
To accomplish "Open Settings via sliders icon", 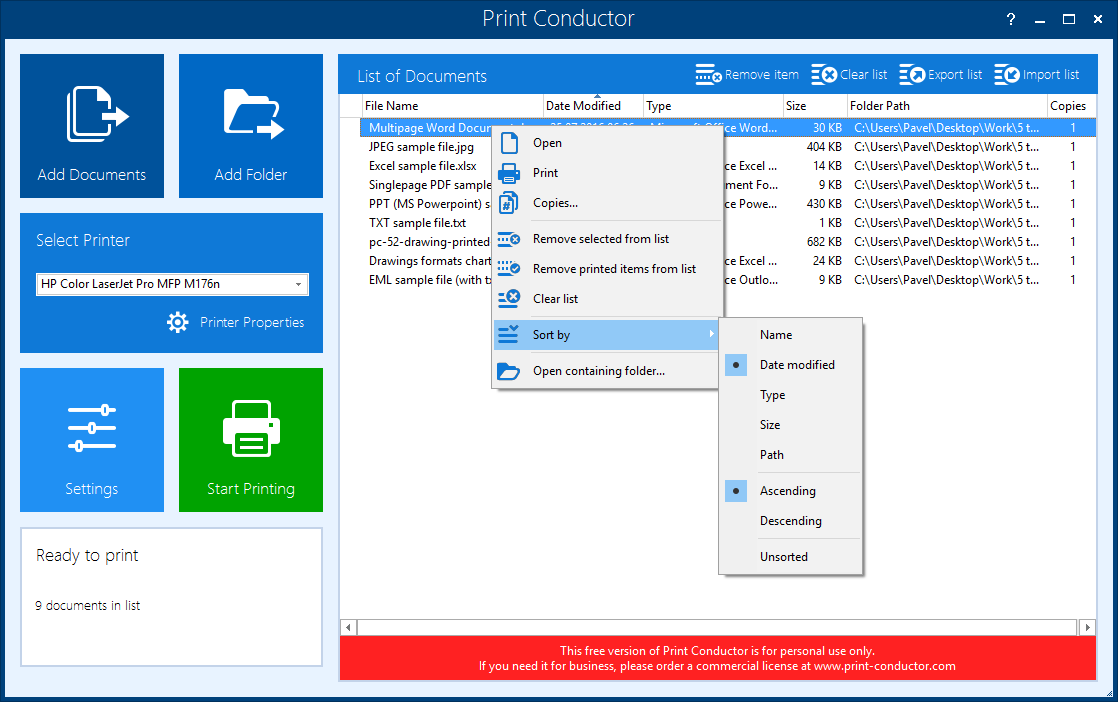I will [92, 428].
